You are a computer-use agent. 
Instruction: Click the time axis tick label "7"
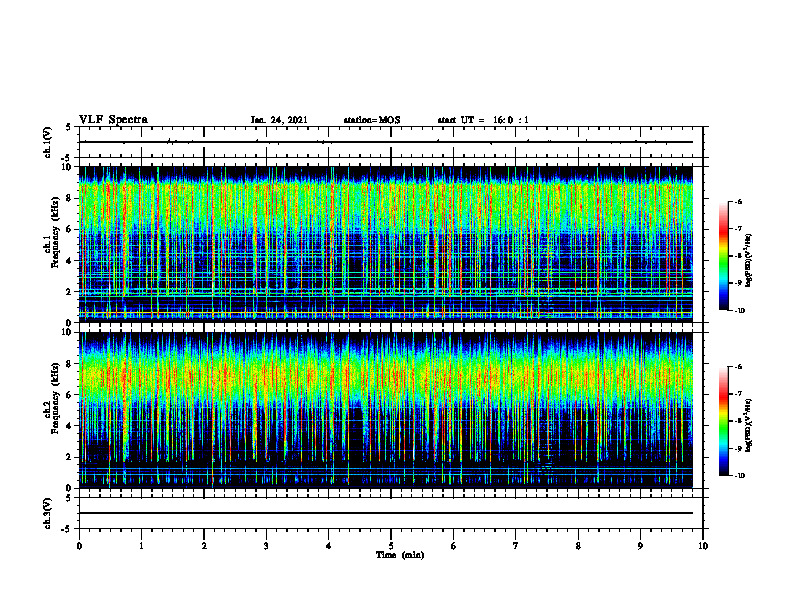point(516,546)
